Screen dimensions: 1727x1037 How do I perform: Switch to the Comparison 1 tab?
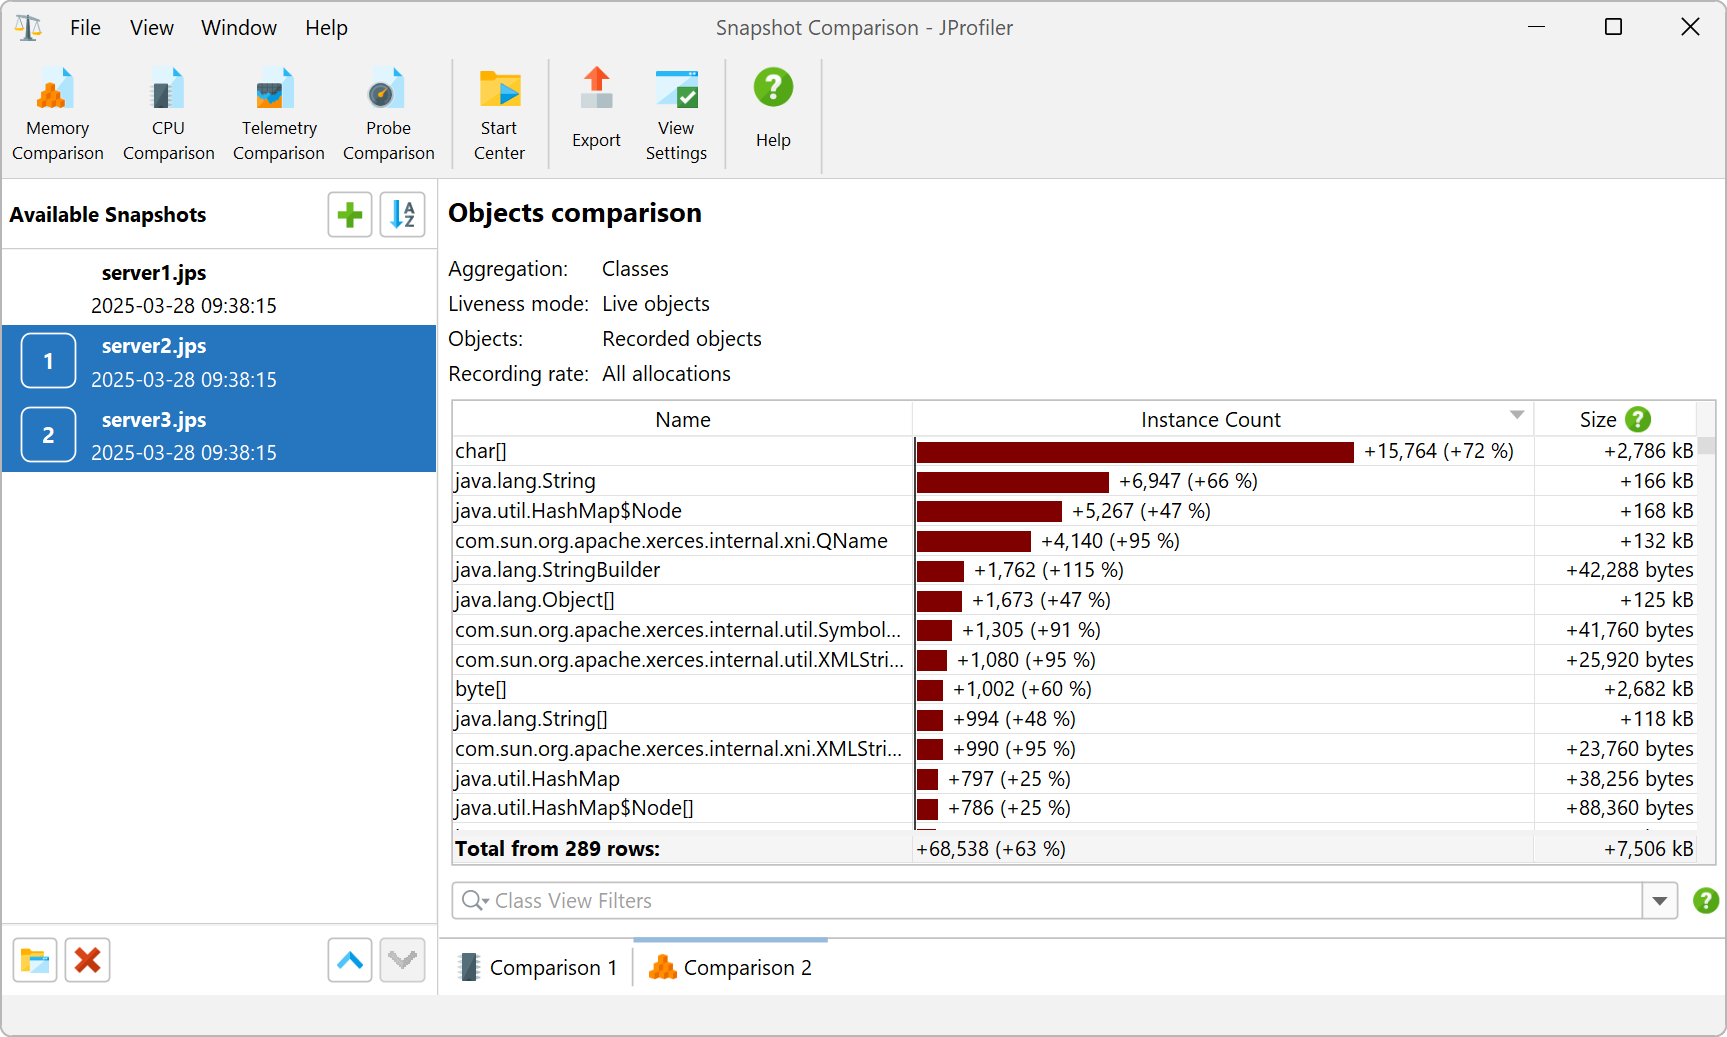(x=539, y=967)
